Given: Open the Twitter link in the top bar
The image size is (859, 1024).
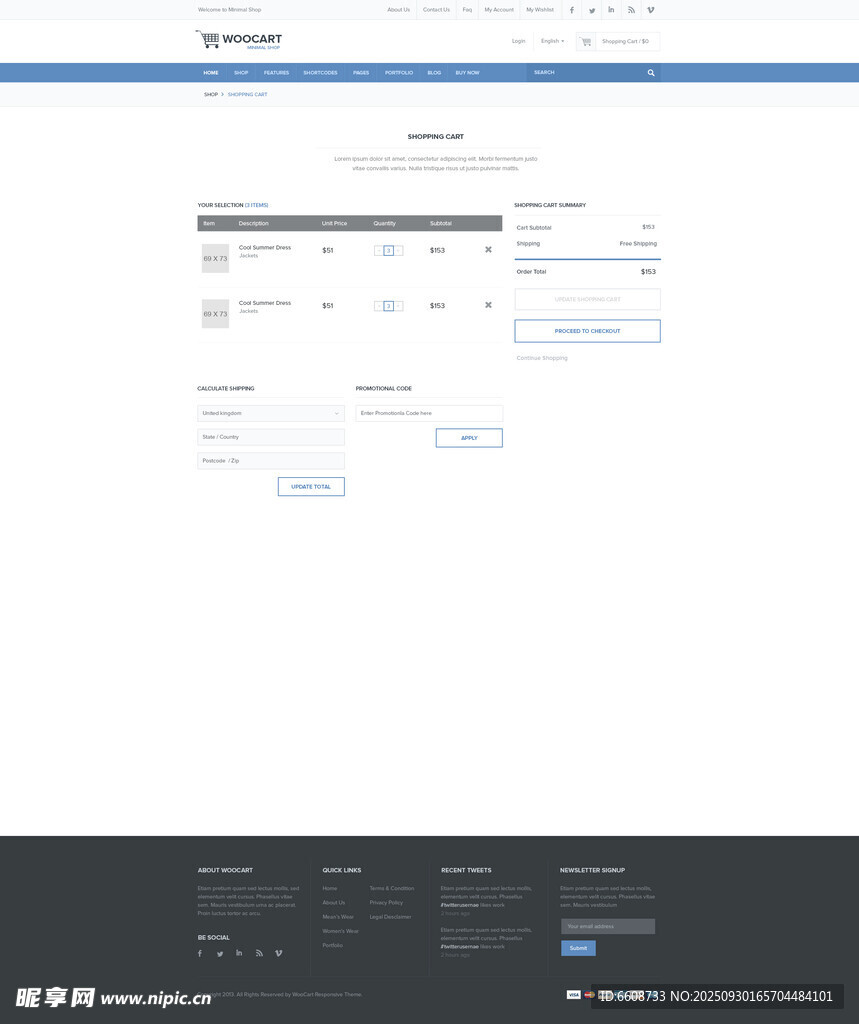Looking at the screenshot, I should coord(592,10).
